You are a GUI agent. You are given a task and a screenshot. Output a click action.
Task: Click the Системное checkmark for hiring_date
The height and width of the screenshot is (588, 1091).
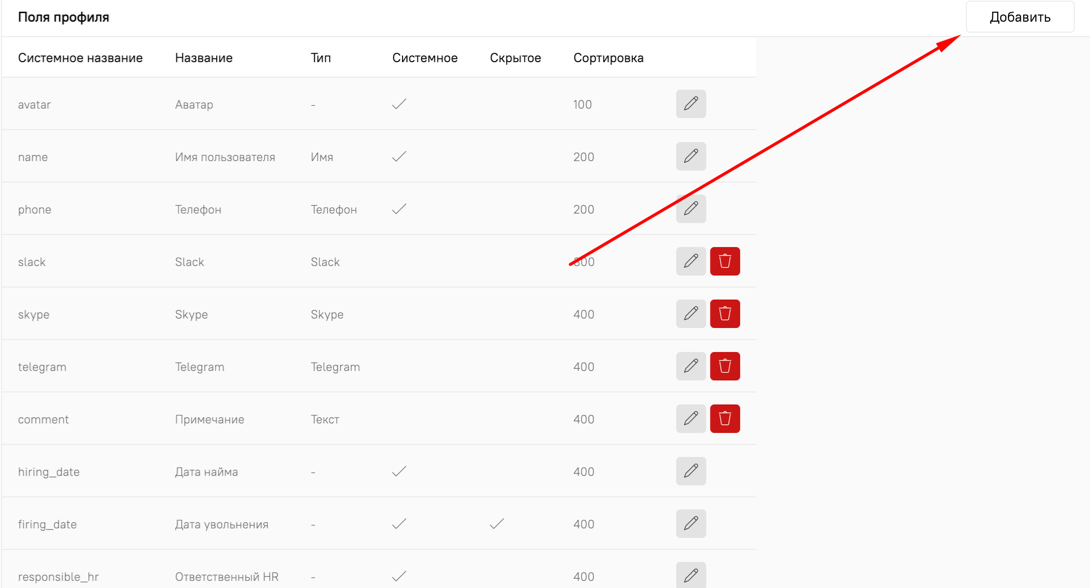(x=399, y=472)
